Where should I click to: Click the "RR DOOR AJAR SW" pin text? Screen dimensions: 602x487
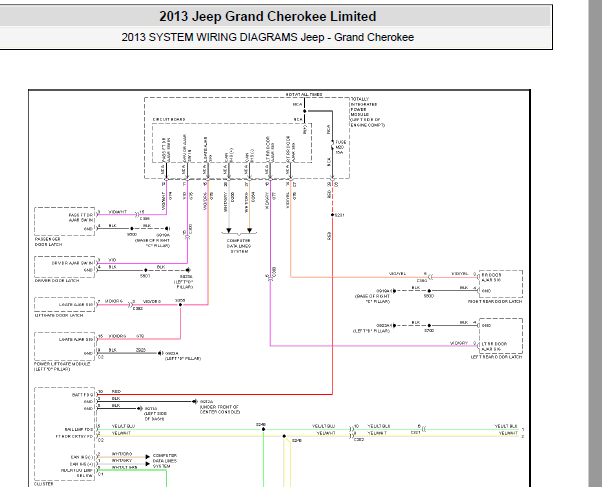492,278
